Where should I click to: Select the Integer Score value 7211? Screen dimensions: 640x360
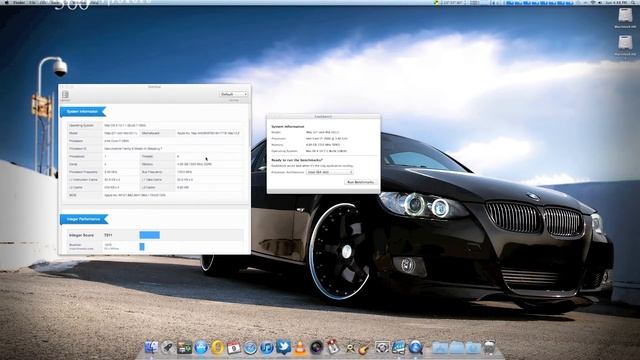[108, 236]
